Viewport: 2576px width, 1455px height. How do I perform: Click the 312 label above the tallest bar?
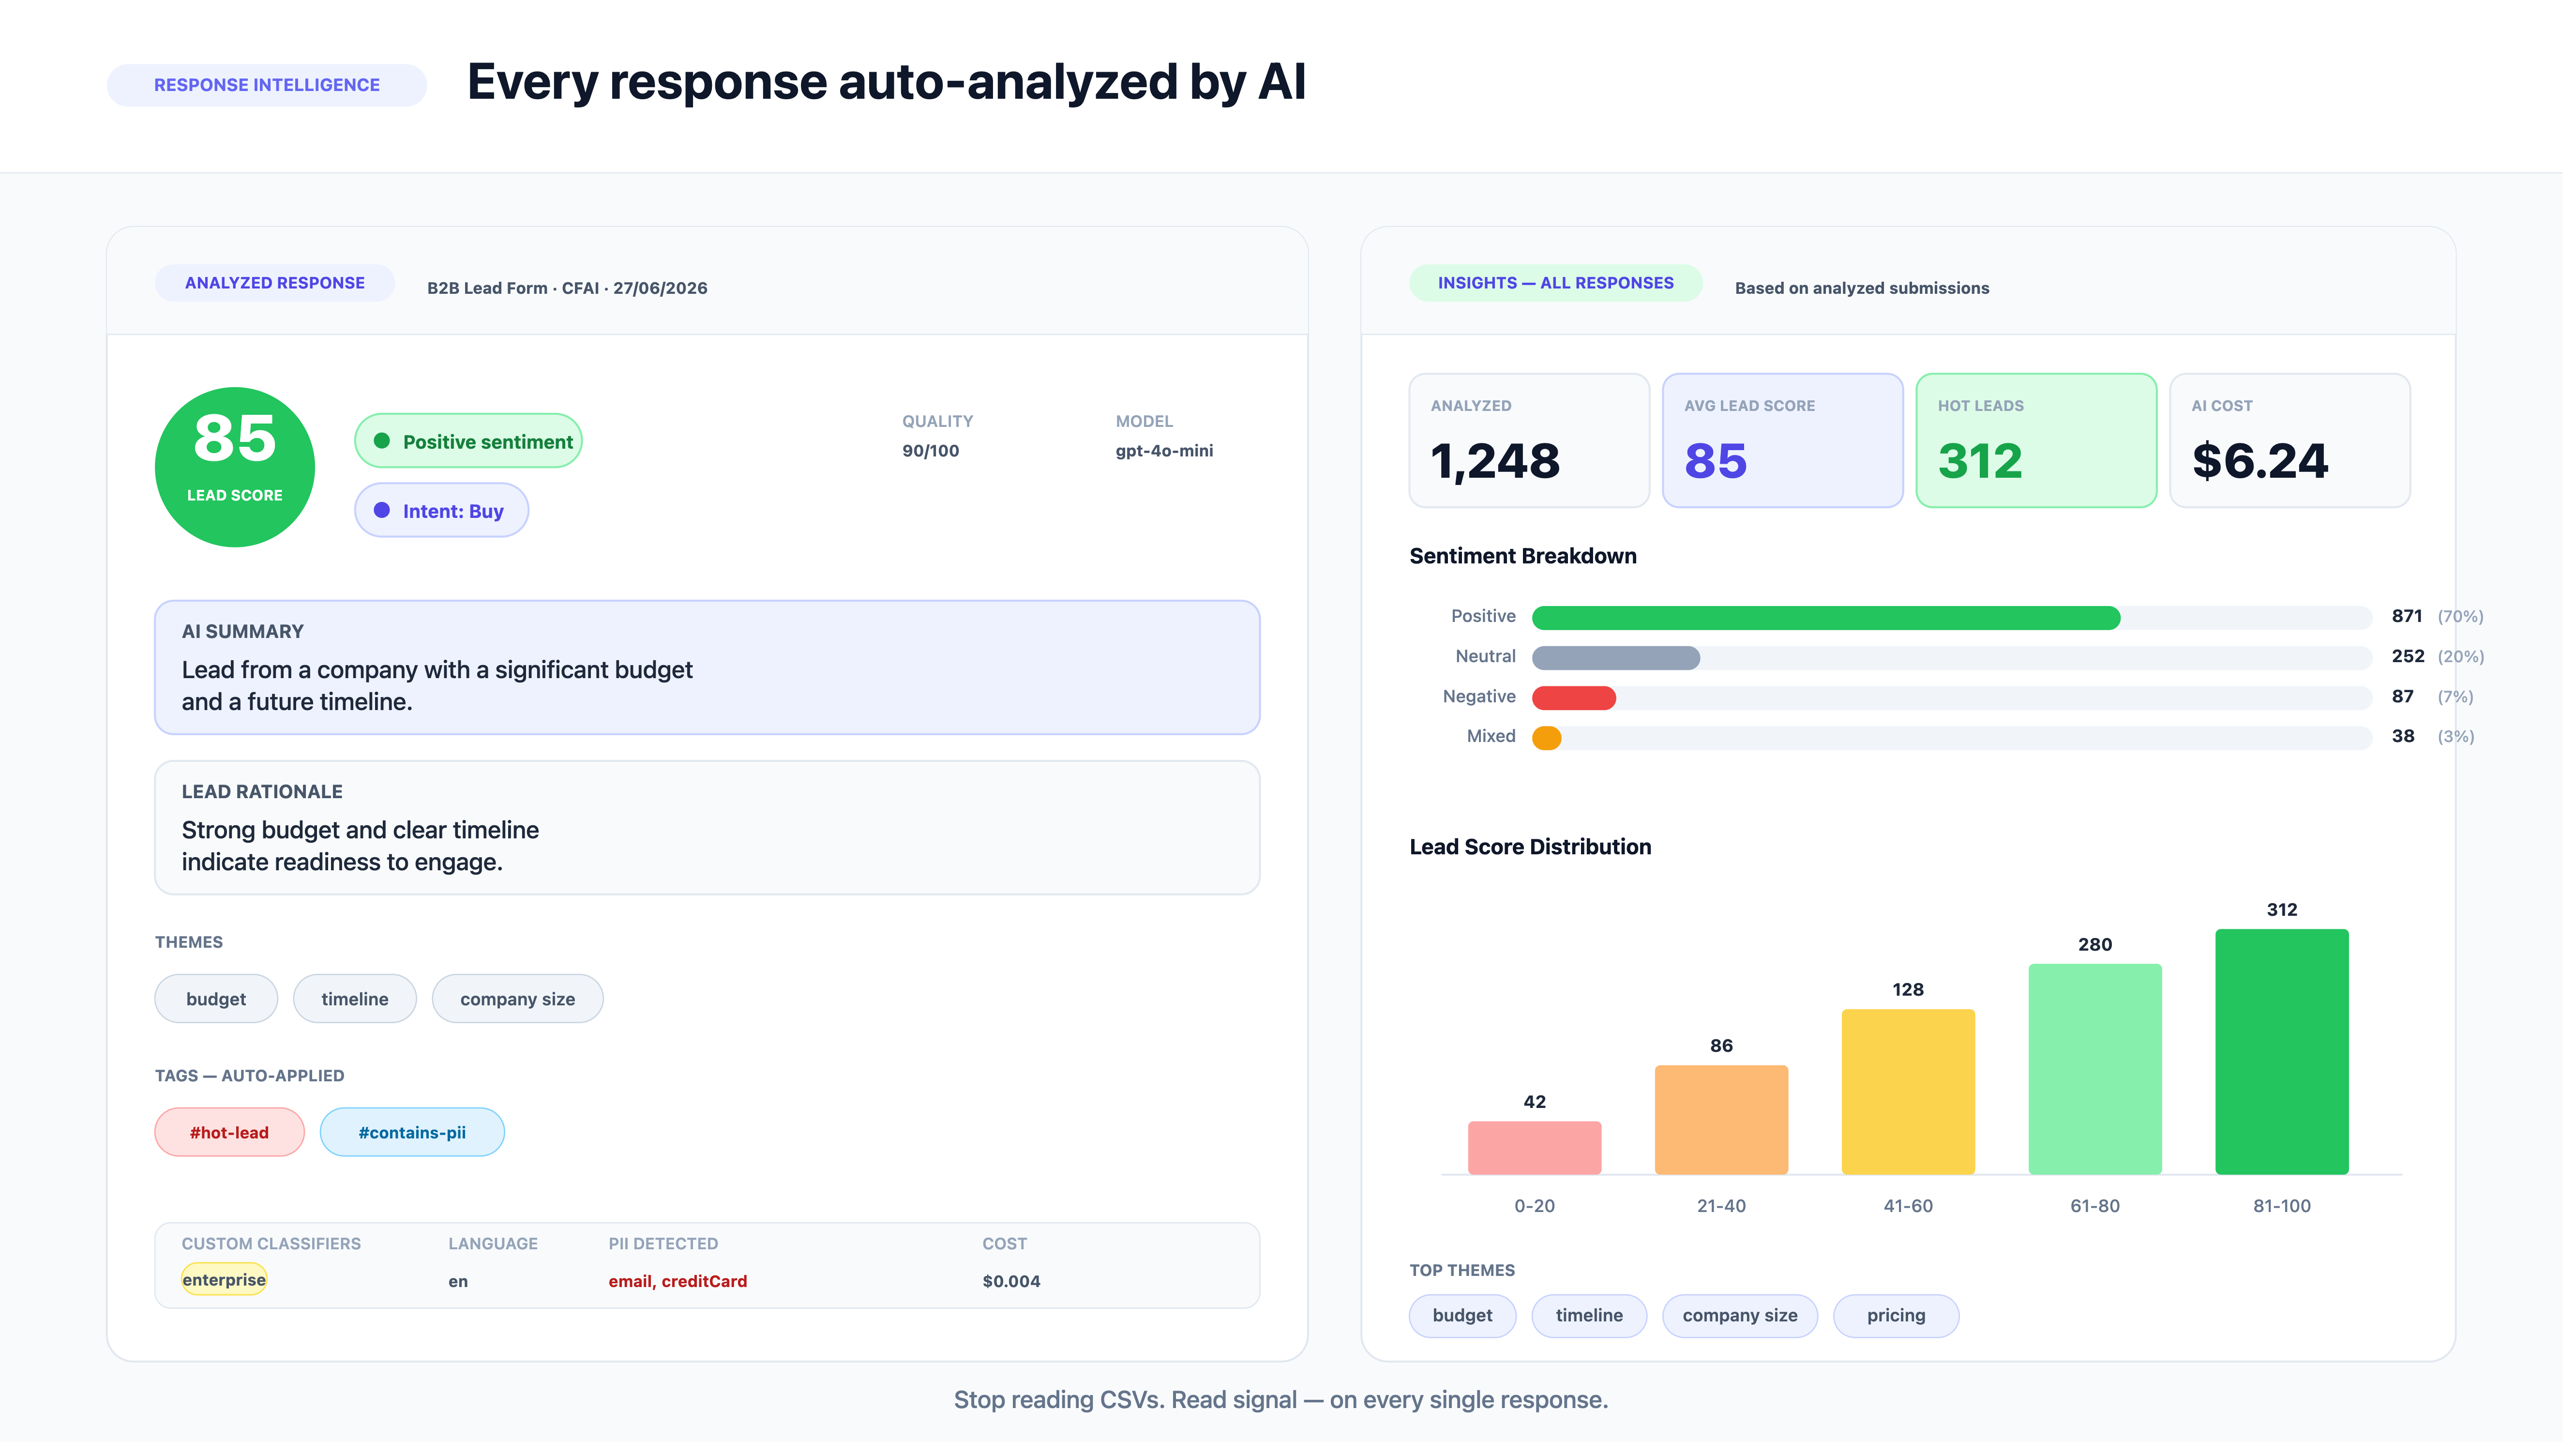[2294, 914]
